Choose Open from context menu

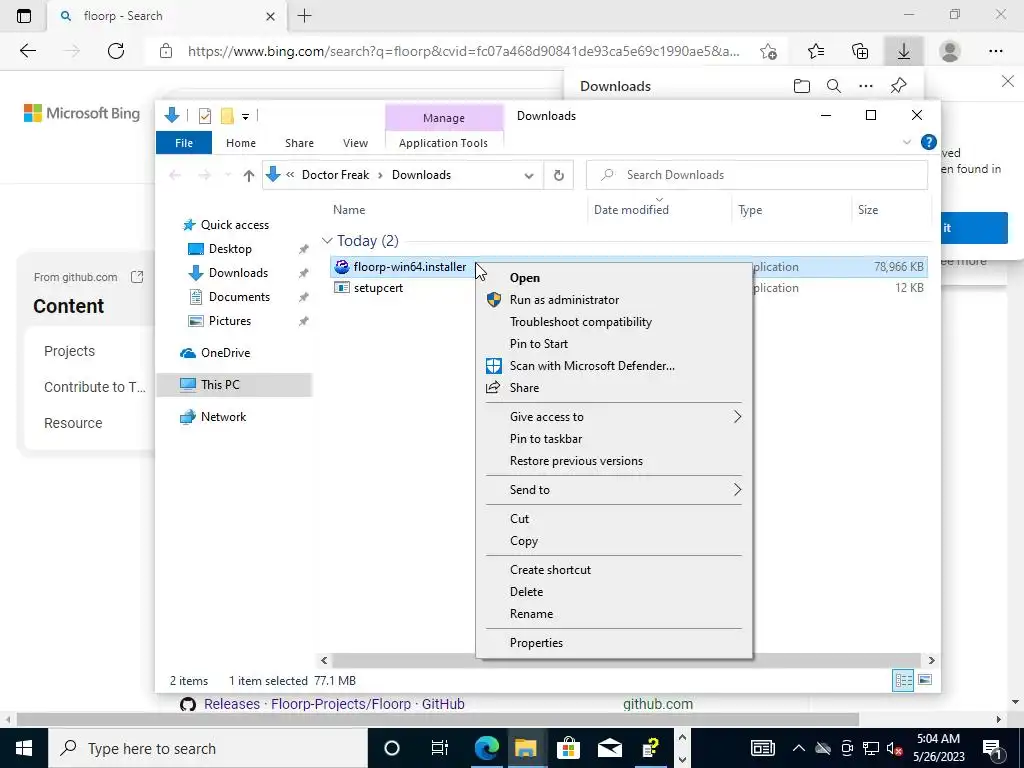[x=614, y=278]
